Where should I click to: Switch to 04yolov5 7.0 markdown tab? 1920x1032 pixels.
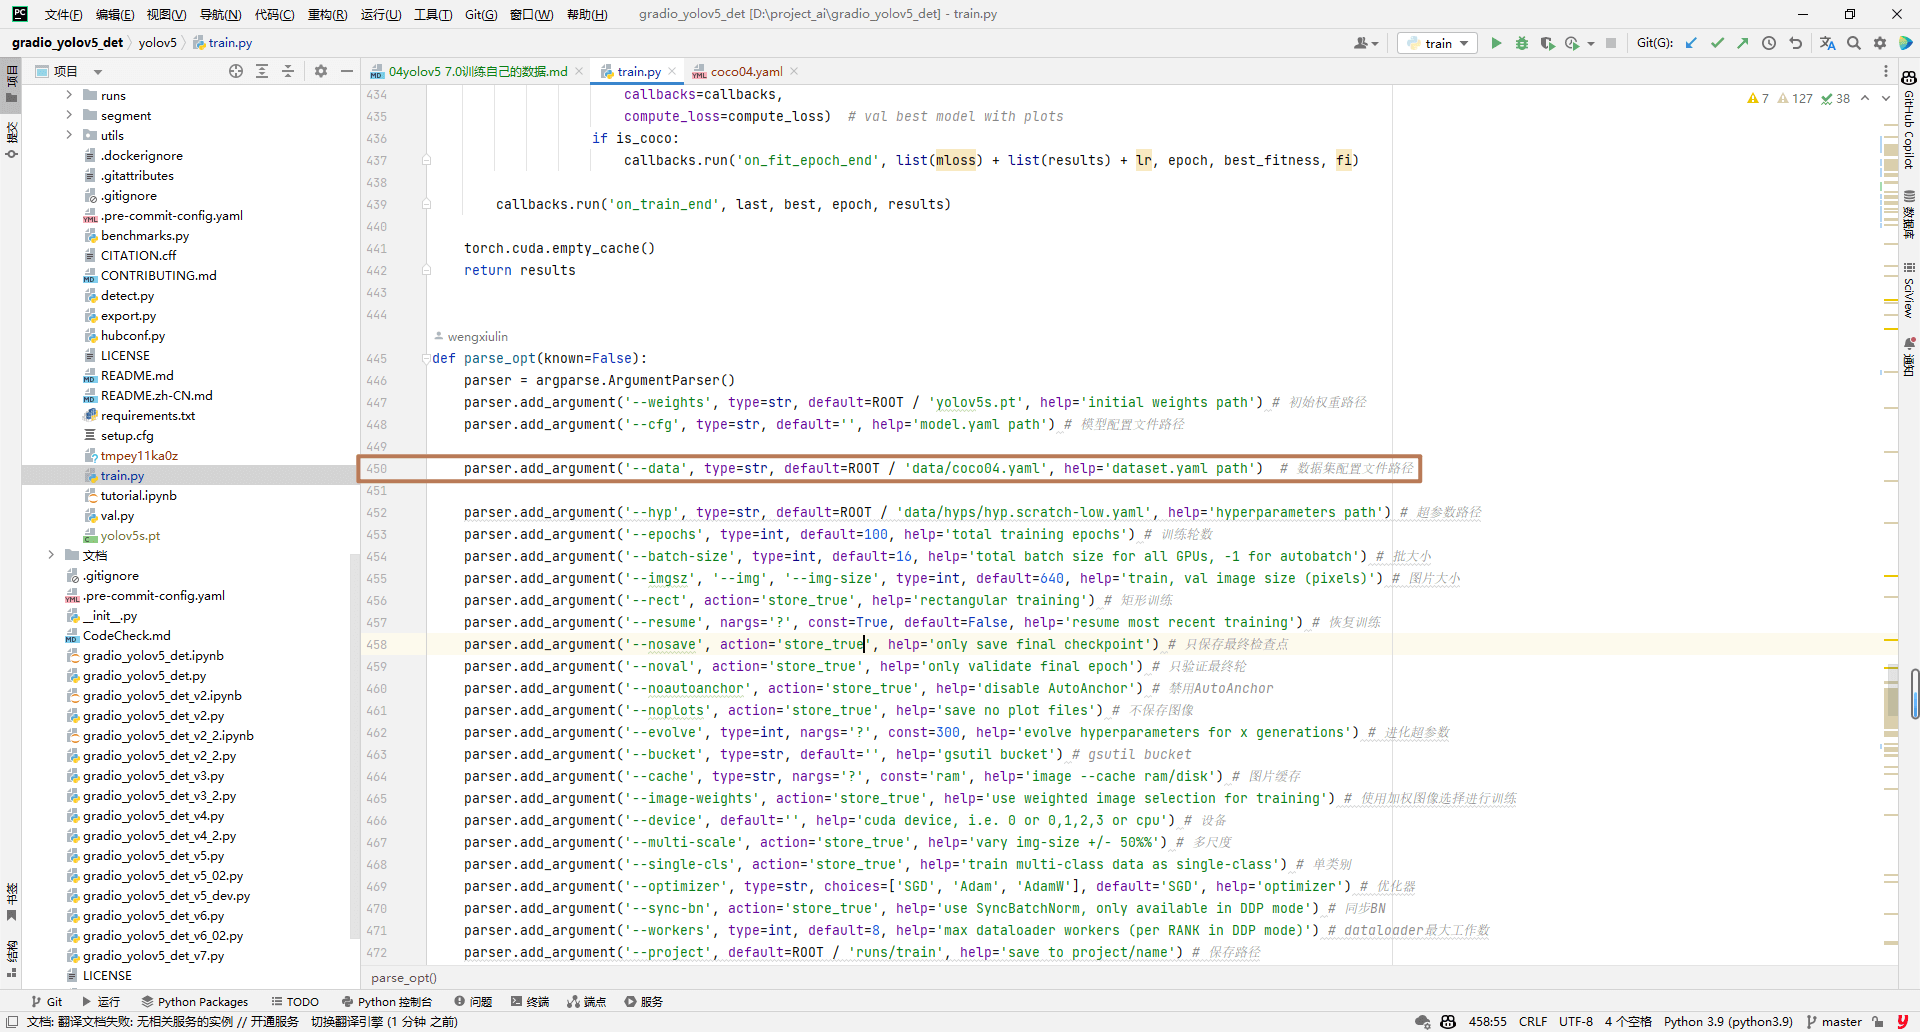click(x=477, y=71)
